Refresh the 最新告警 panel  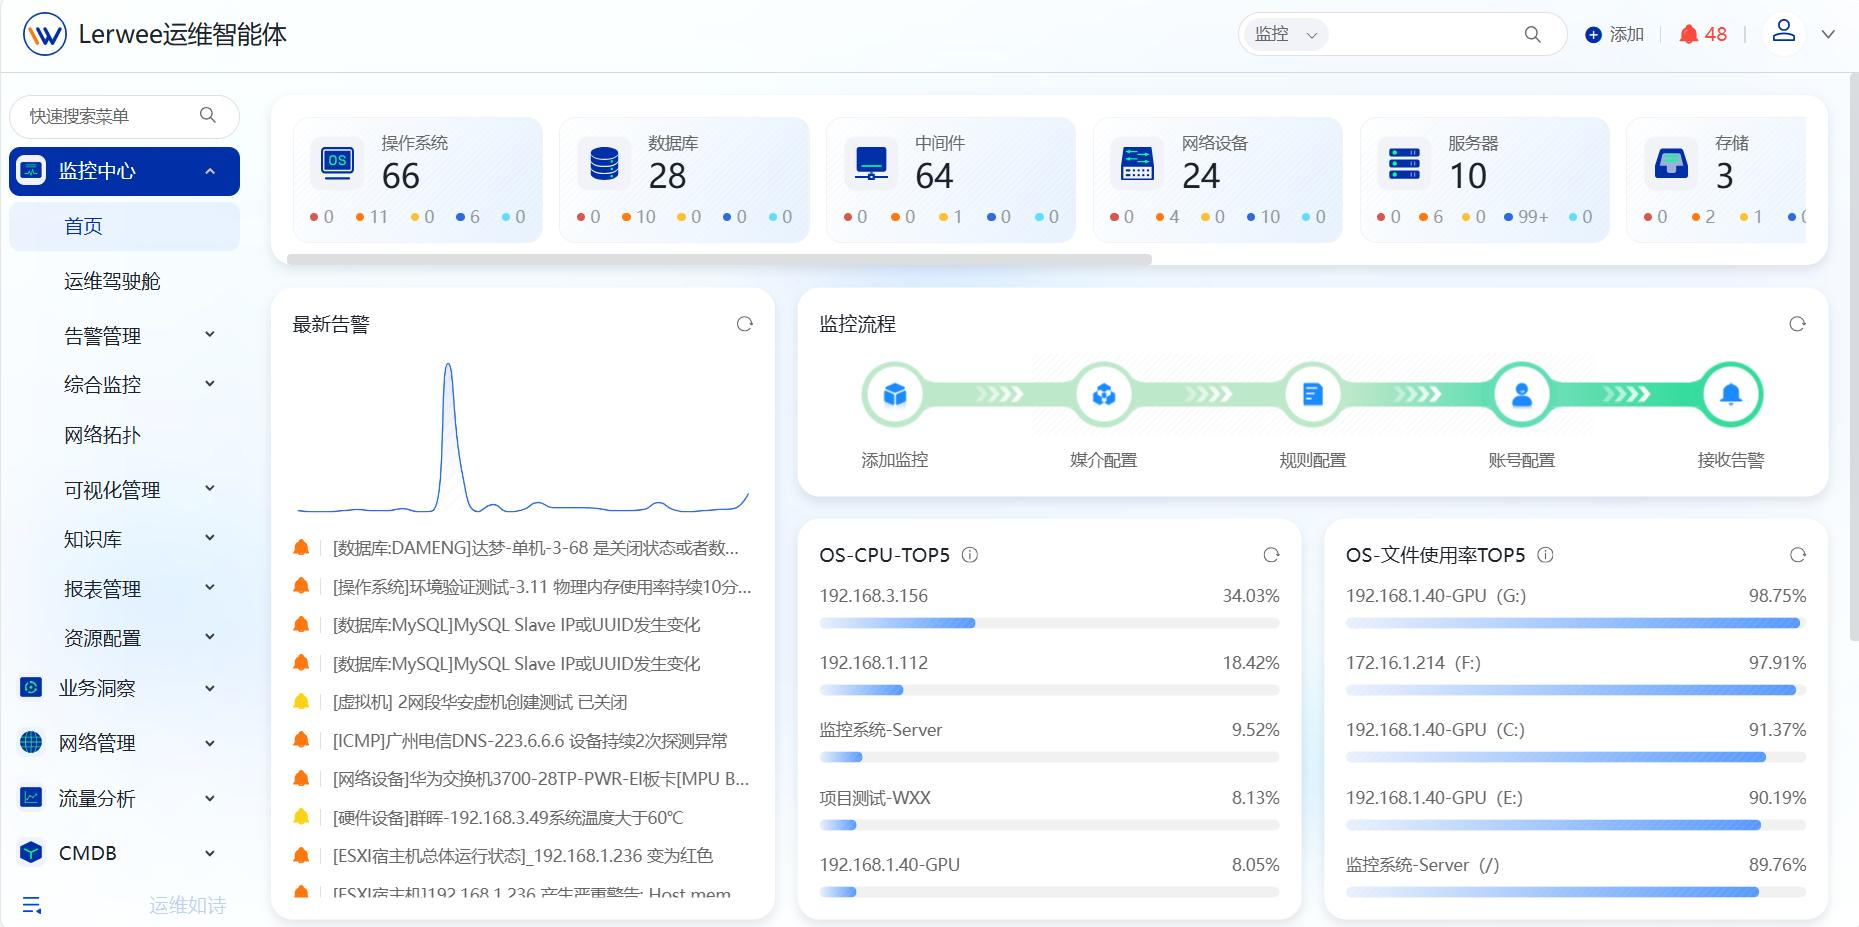pyautogui.click(x=744, y=324)
